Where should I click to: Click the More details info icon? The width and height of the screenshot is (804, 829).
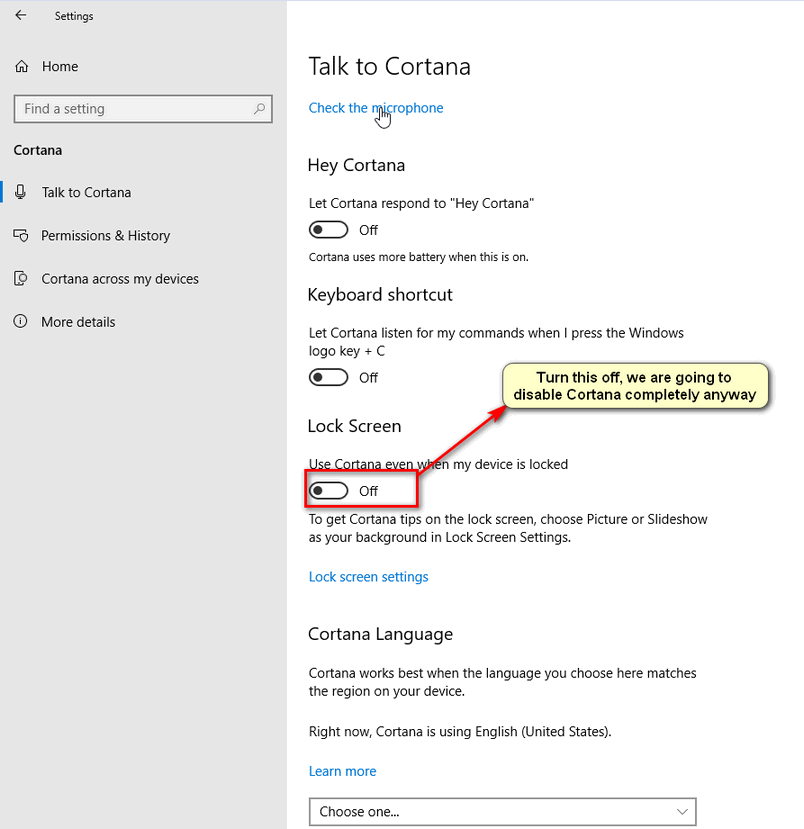point(21,321)
